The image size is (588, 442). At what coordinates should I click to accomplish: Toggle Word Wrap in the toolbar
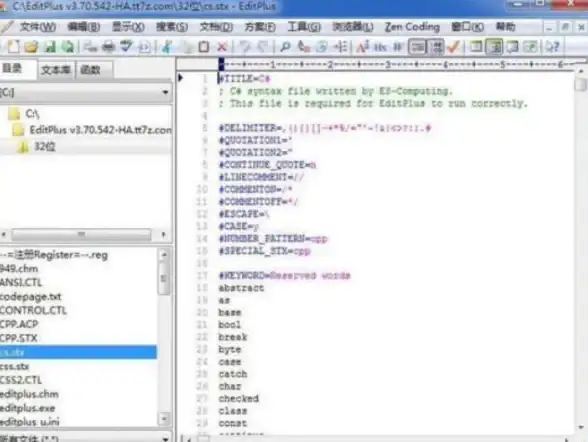tap(417, 47)
